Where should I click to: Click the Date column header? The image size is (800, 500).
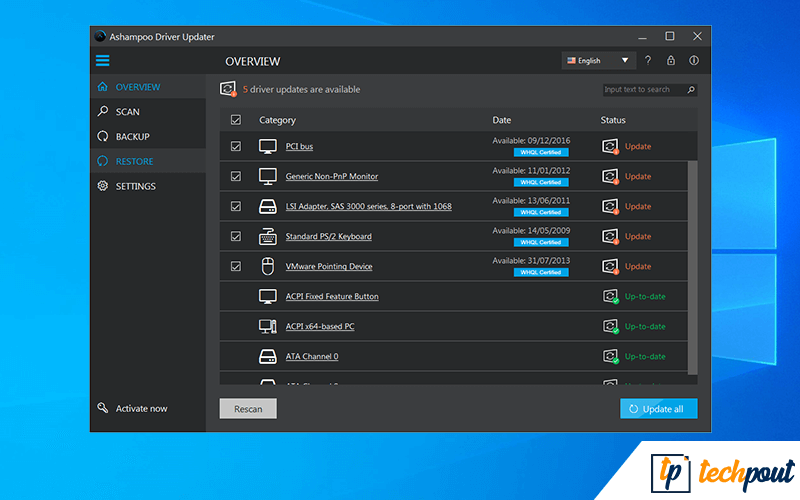point(502,120)
